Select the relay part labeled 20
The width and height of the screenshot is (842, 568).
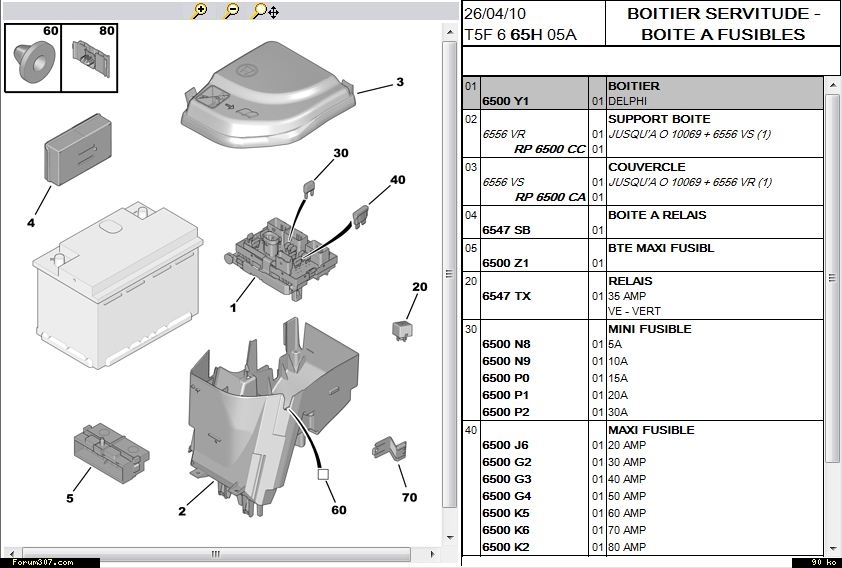click(x=400, y=327)
